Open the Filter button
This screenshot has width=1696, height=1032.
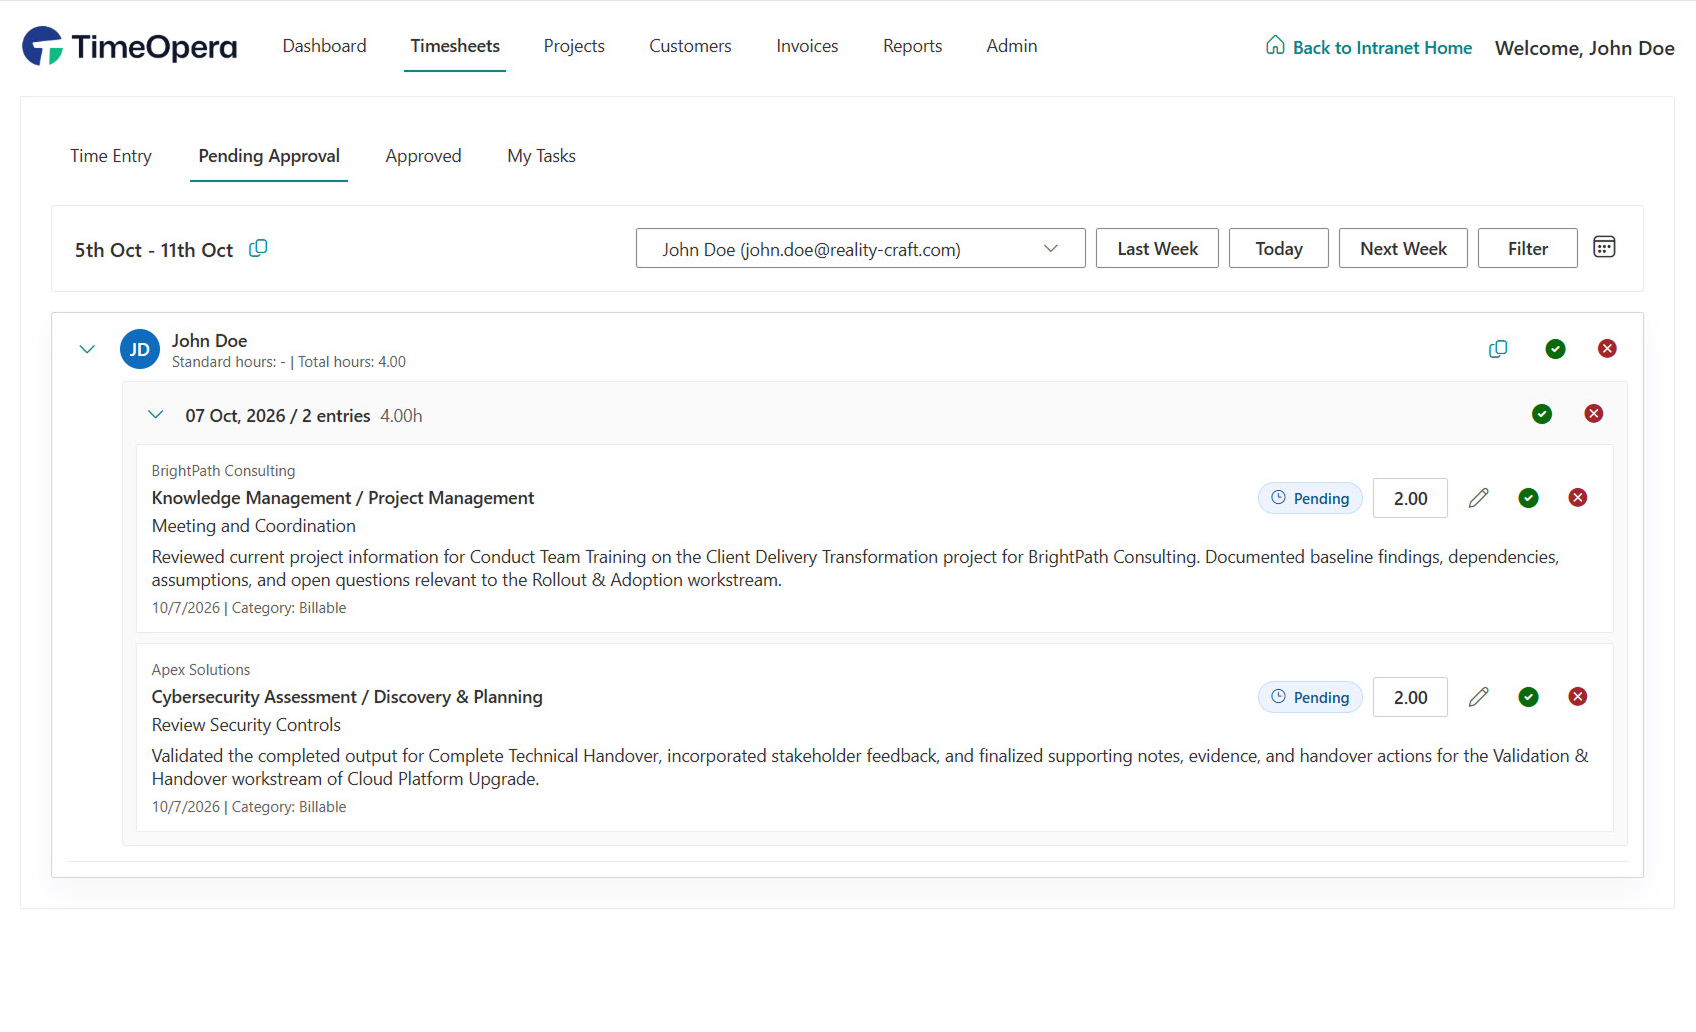point(1528,248)
